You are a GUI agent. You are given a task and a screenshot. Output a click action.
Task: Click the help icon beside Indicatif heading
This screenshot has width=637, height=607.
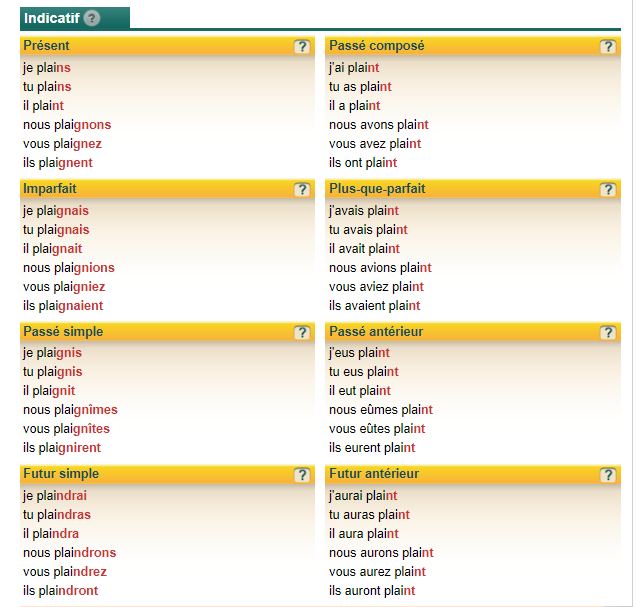(92, 18)
